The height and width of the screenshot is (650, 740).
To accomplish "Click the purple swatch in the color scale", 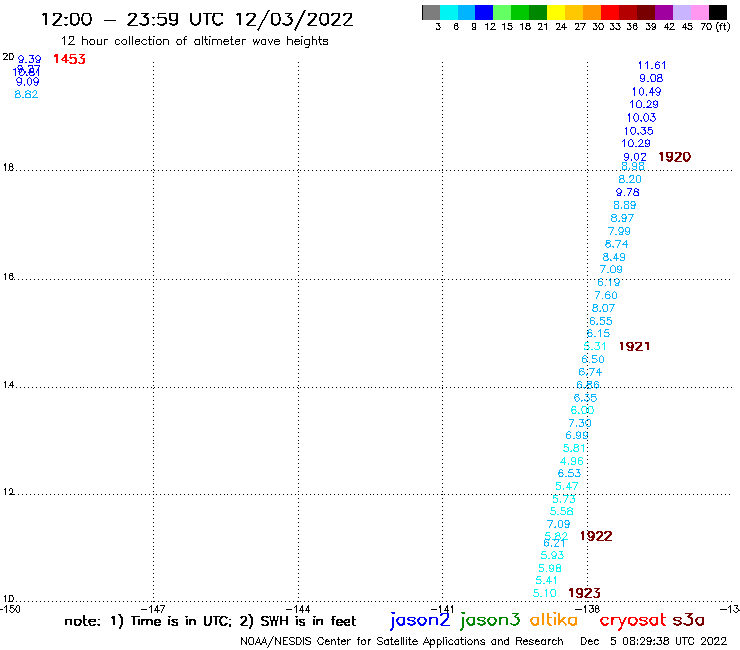I will [x=664, y=12].
